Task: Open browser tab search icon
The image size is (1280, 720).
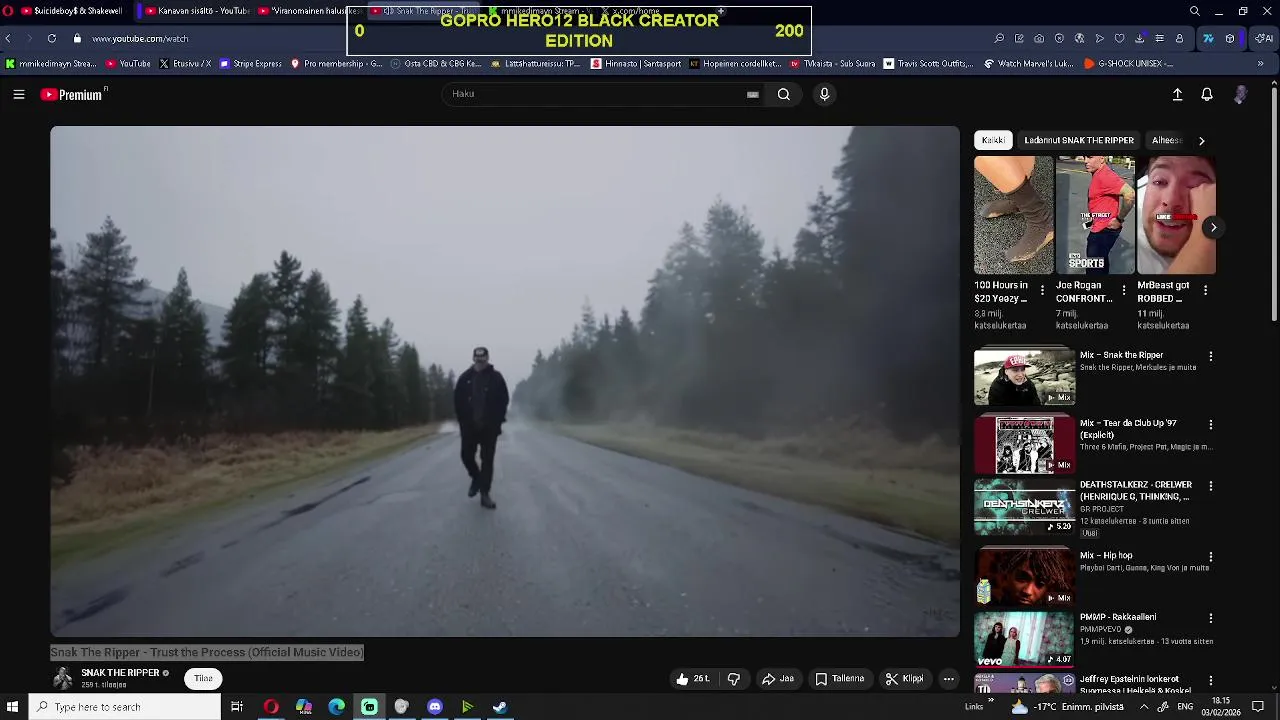Action: tap(1194, 11)
